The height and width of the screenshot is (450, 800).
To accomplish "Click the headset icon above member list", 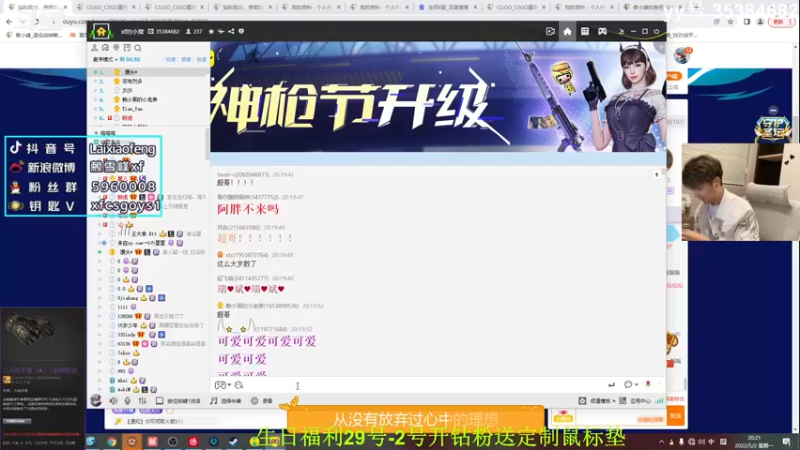I will click(105, 47).
